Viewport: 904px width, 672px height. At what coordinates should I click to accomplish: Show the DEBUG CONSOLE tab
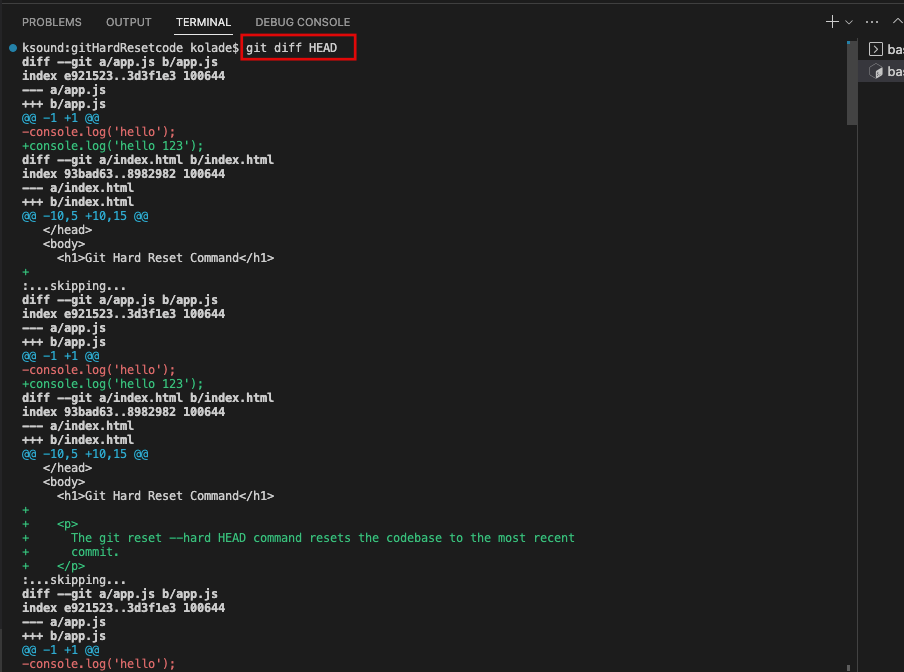tap(302, 22)
